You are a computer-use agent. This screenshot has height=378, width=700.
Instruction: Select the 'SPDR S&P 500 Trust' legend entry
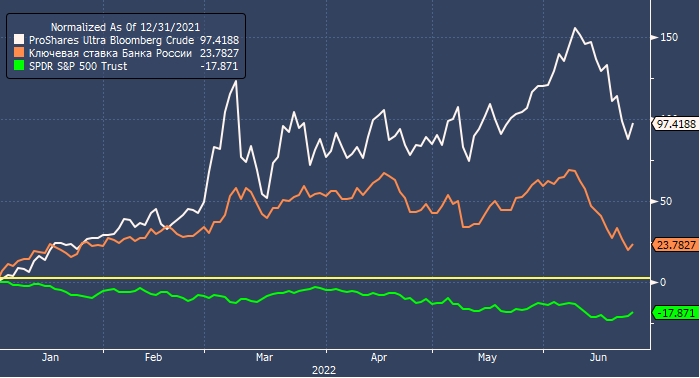click(78, 66)
